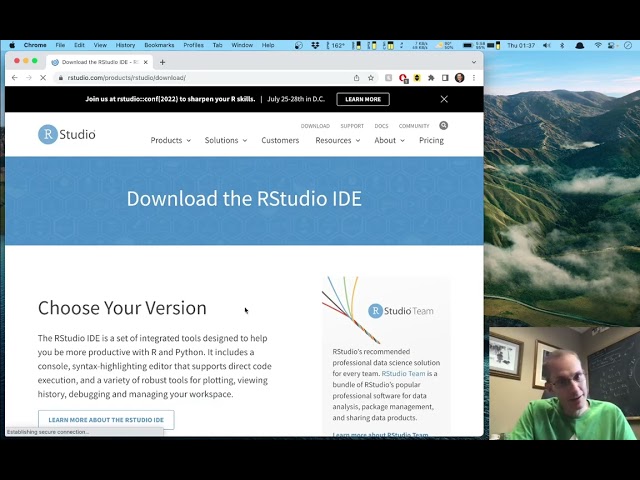Click the Wi-Fi icon in menu bar
This screenshot has width=640, height=480.
click(598, 45)
